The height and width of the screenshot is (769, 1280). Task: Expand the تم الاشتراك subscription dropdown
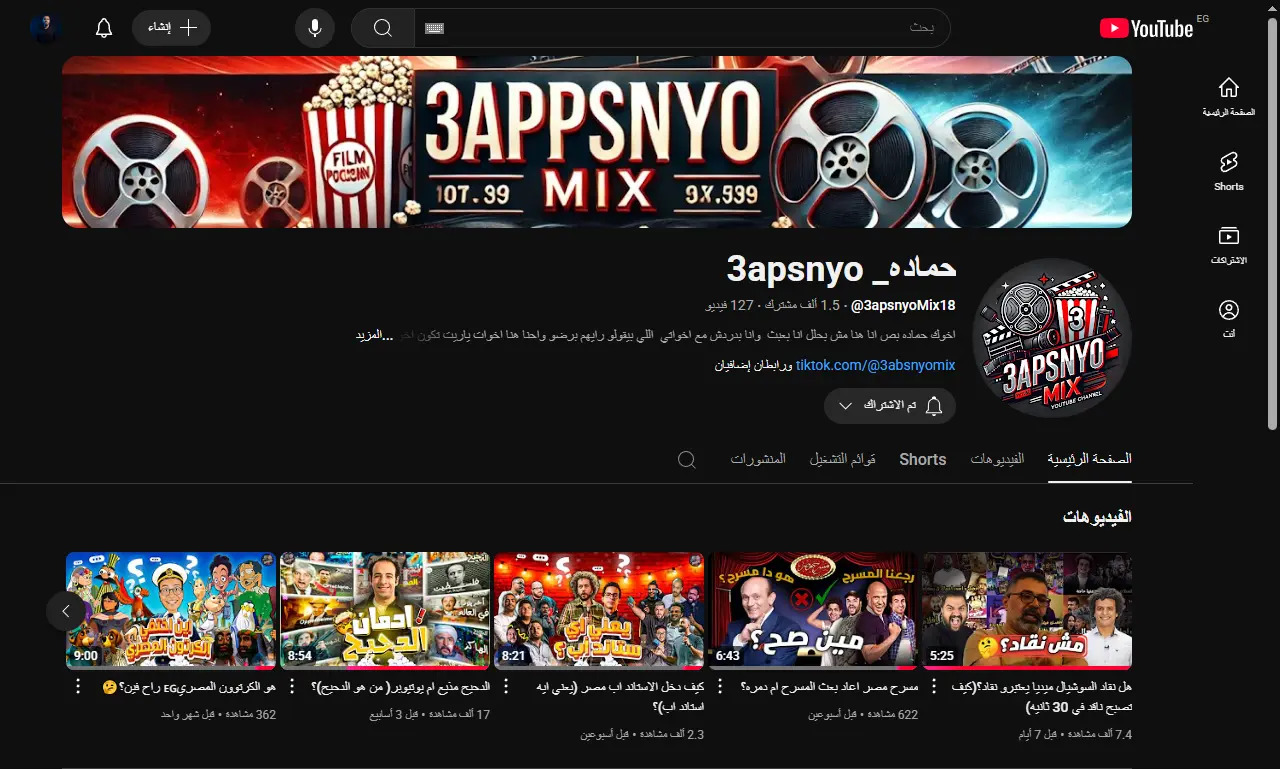pos(890,405)
